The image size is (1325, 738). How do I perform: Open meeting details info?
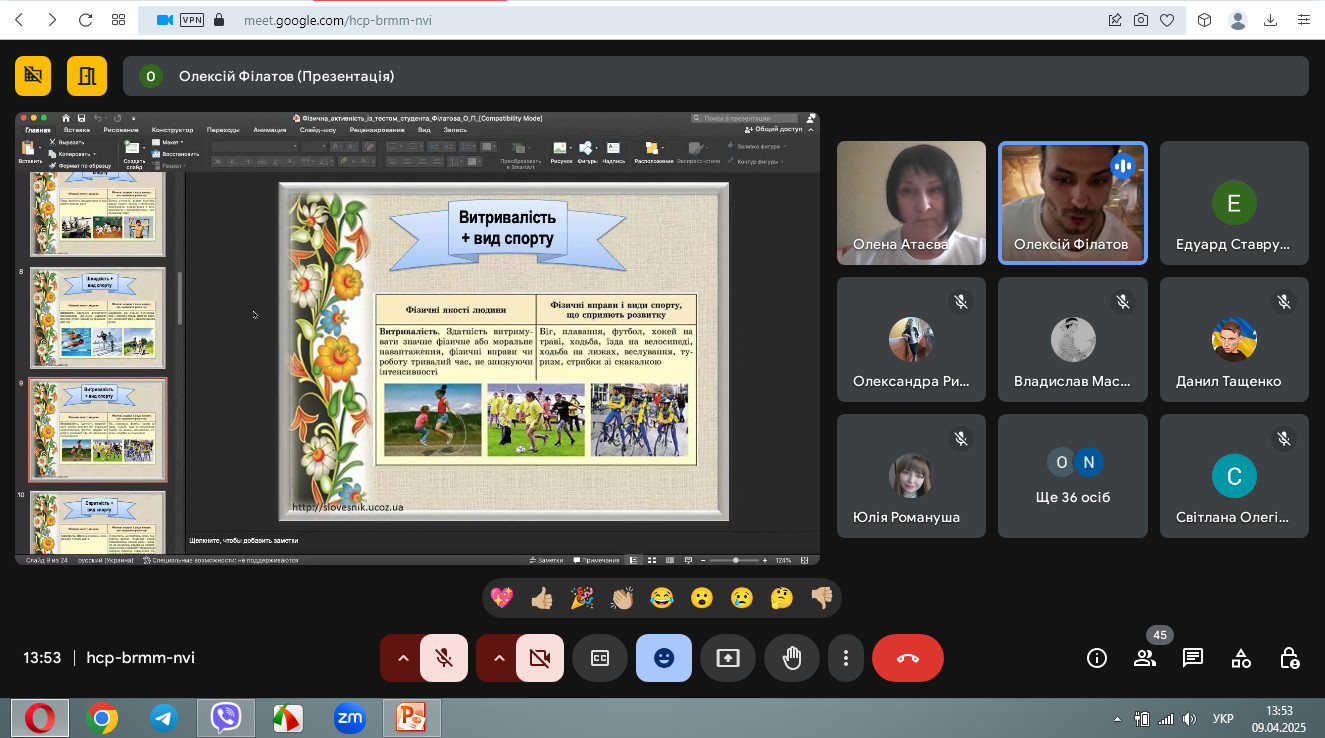[1097, 658]
